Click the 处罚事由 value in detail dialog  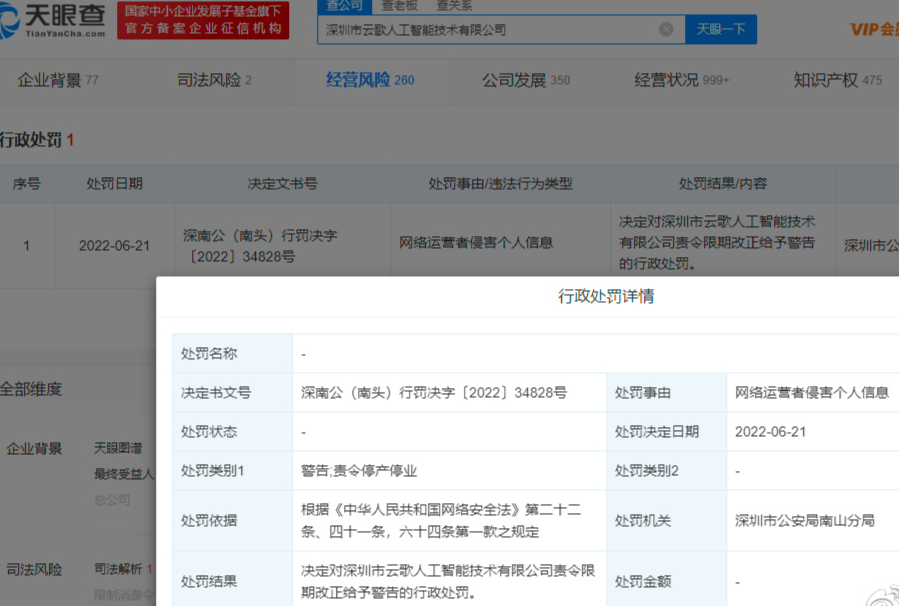812,393
